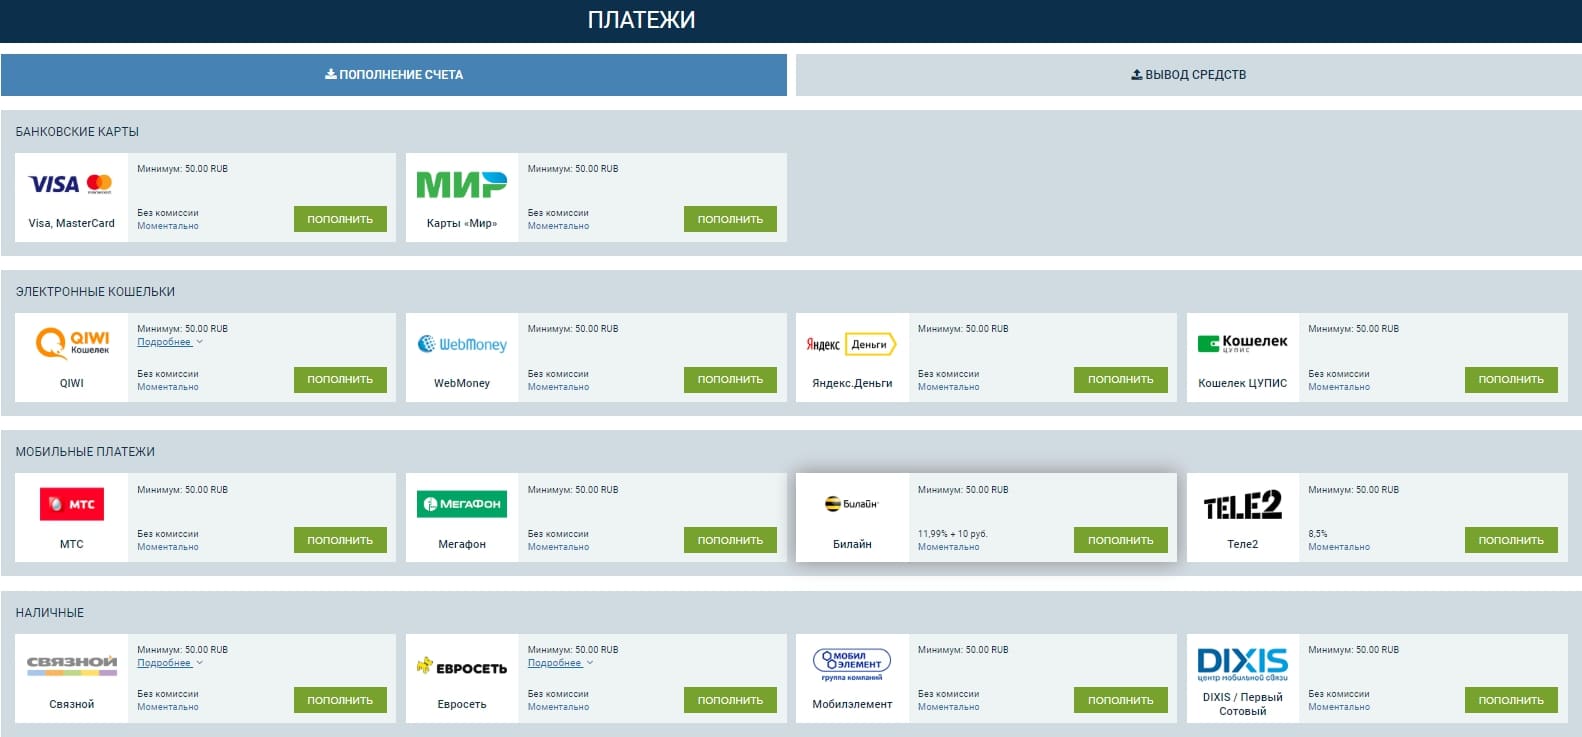The width and height of the screenshot is (1582, 737).
Task: Select the МИР card logo
Action: tap(461, 185)
